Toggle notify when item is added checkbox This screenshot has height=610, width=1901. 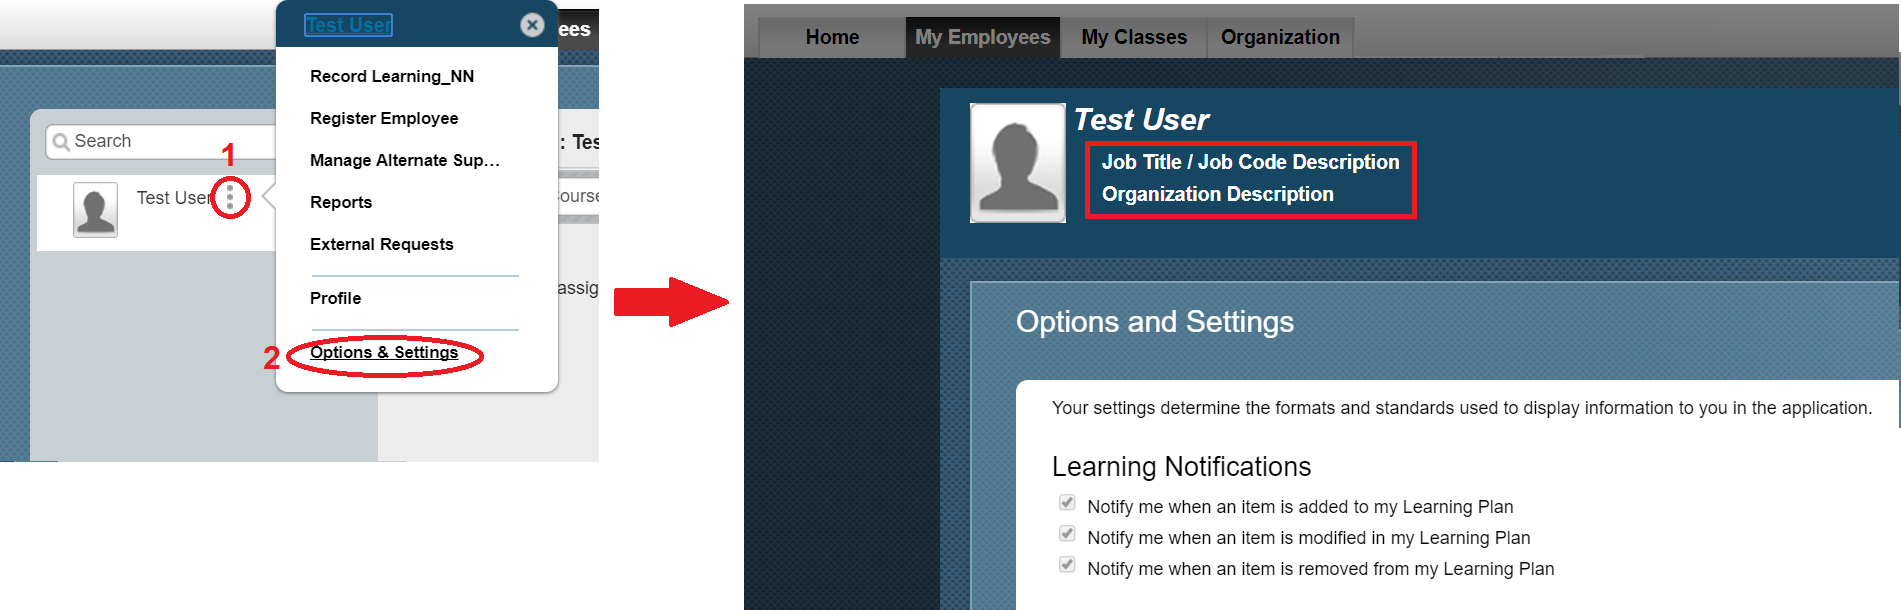pos(1067,502)
